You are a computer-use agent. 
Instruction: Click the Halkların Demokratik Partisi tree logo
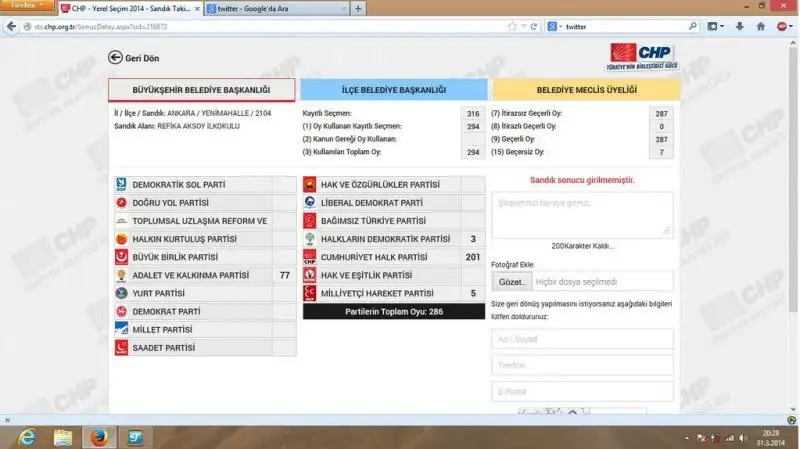pyautogui.click(x=310, y=239)
